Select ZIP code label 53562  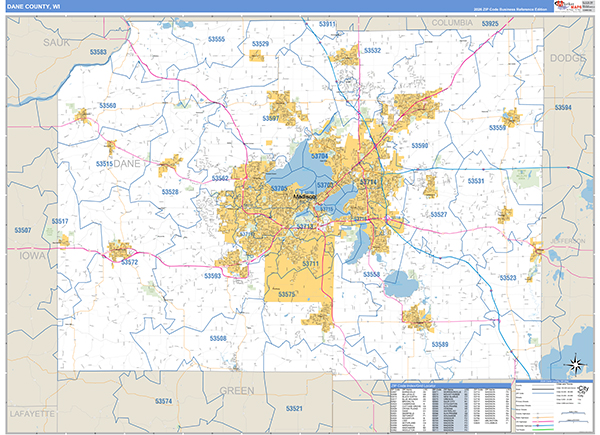tap(220, 178)
